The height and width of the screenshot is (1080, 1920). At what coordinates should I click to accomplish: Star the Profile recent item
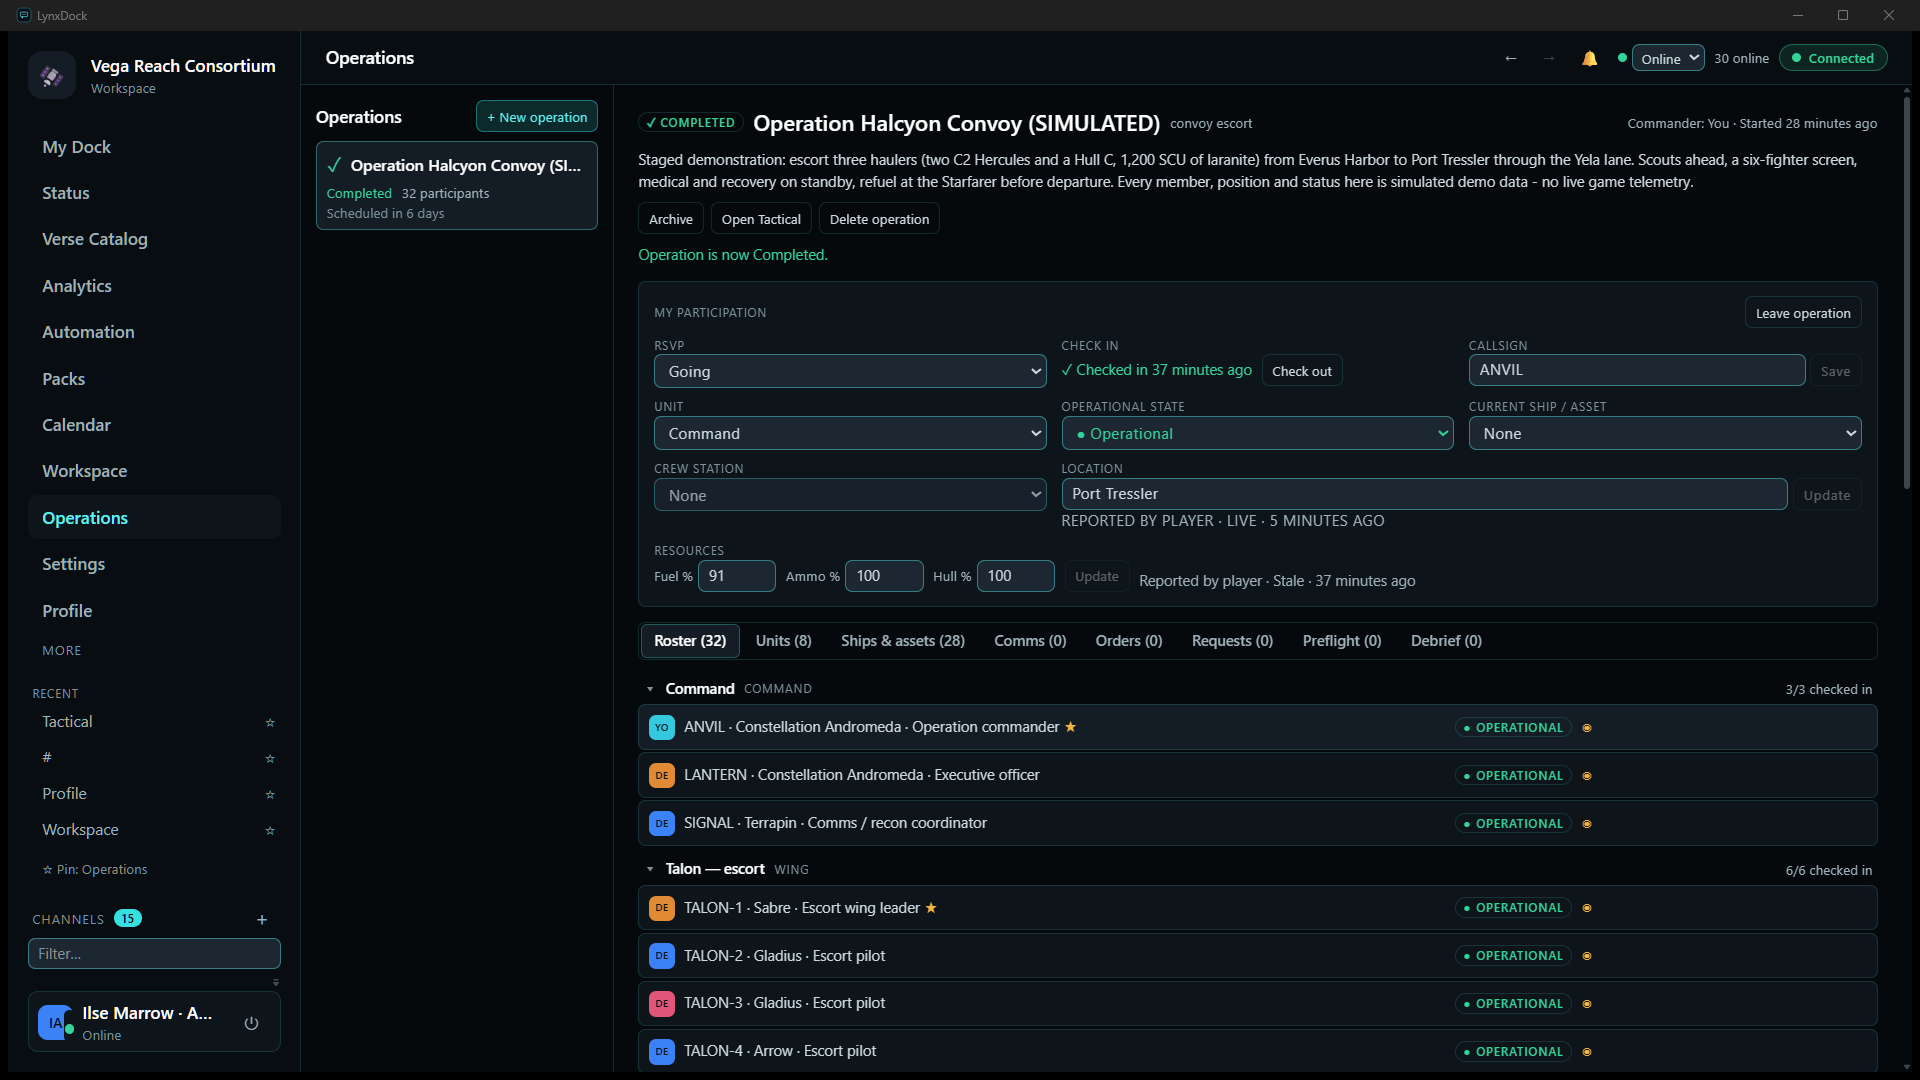point(270,794)
